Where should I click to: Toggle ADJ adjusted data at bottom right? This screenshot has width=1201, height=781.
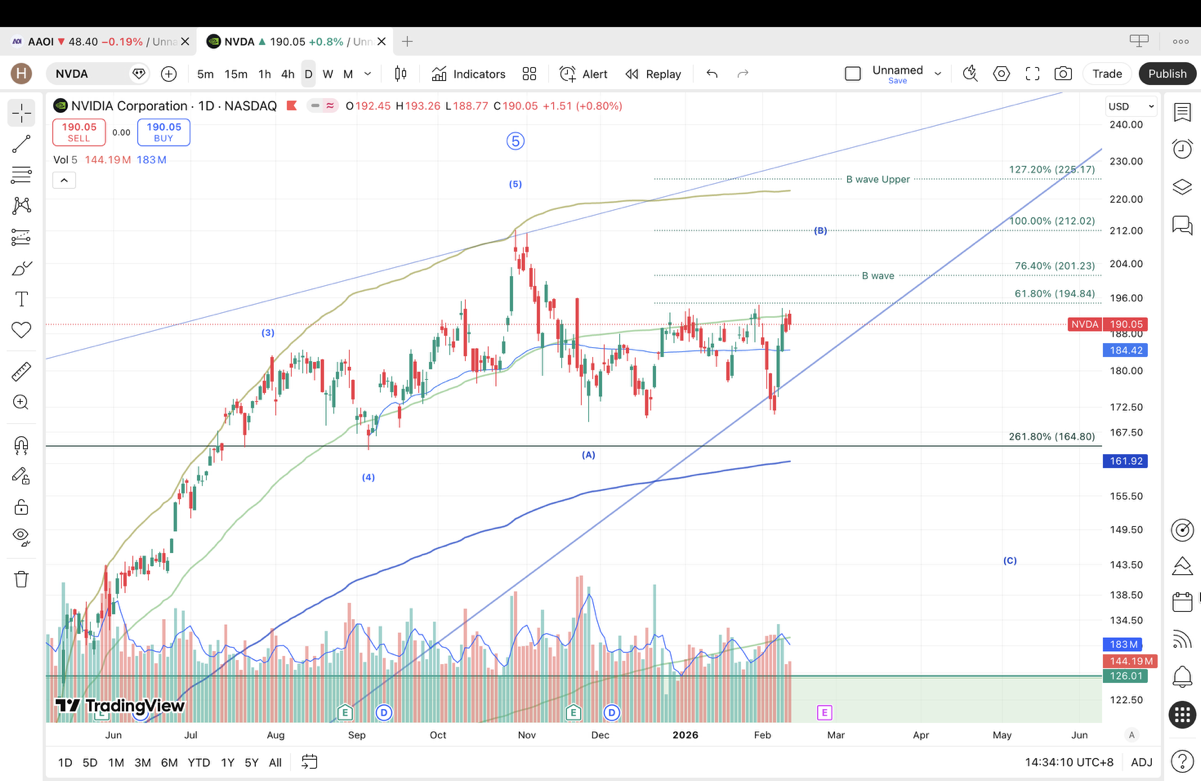pyautogui.click(x=1141, y=762)
